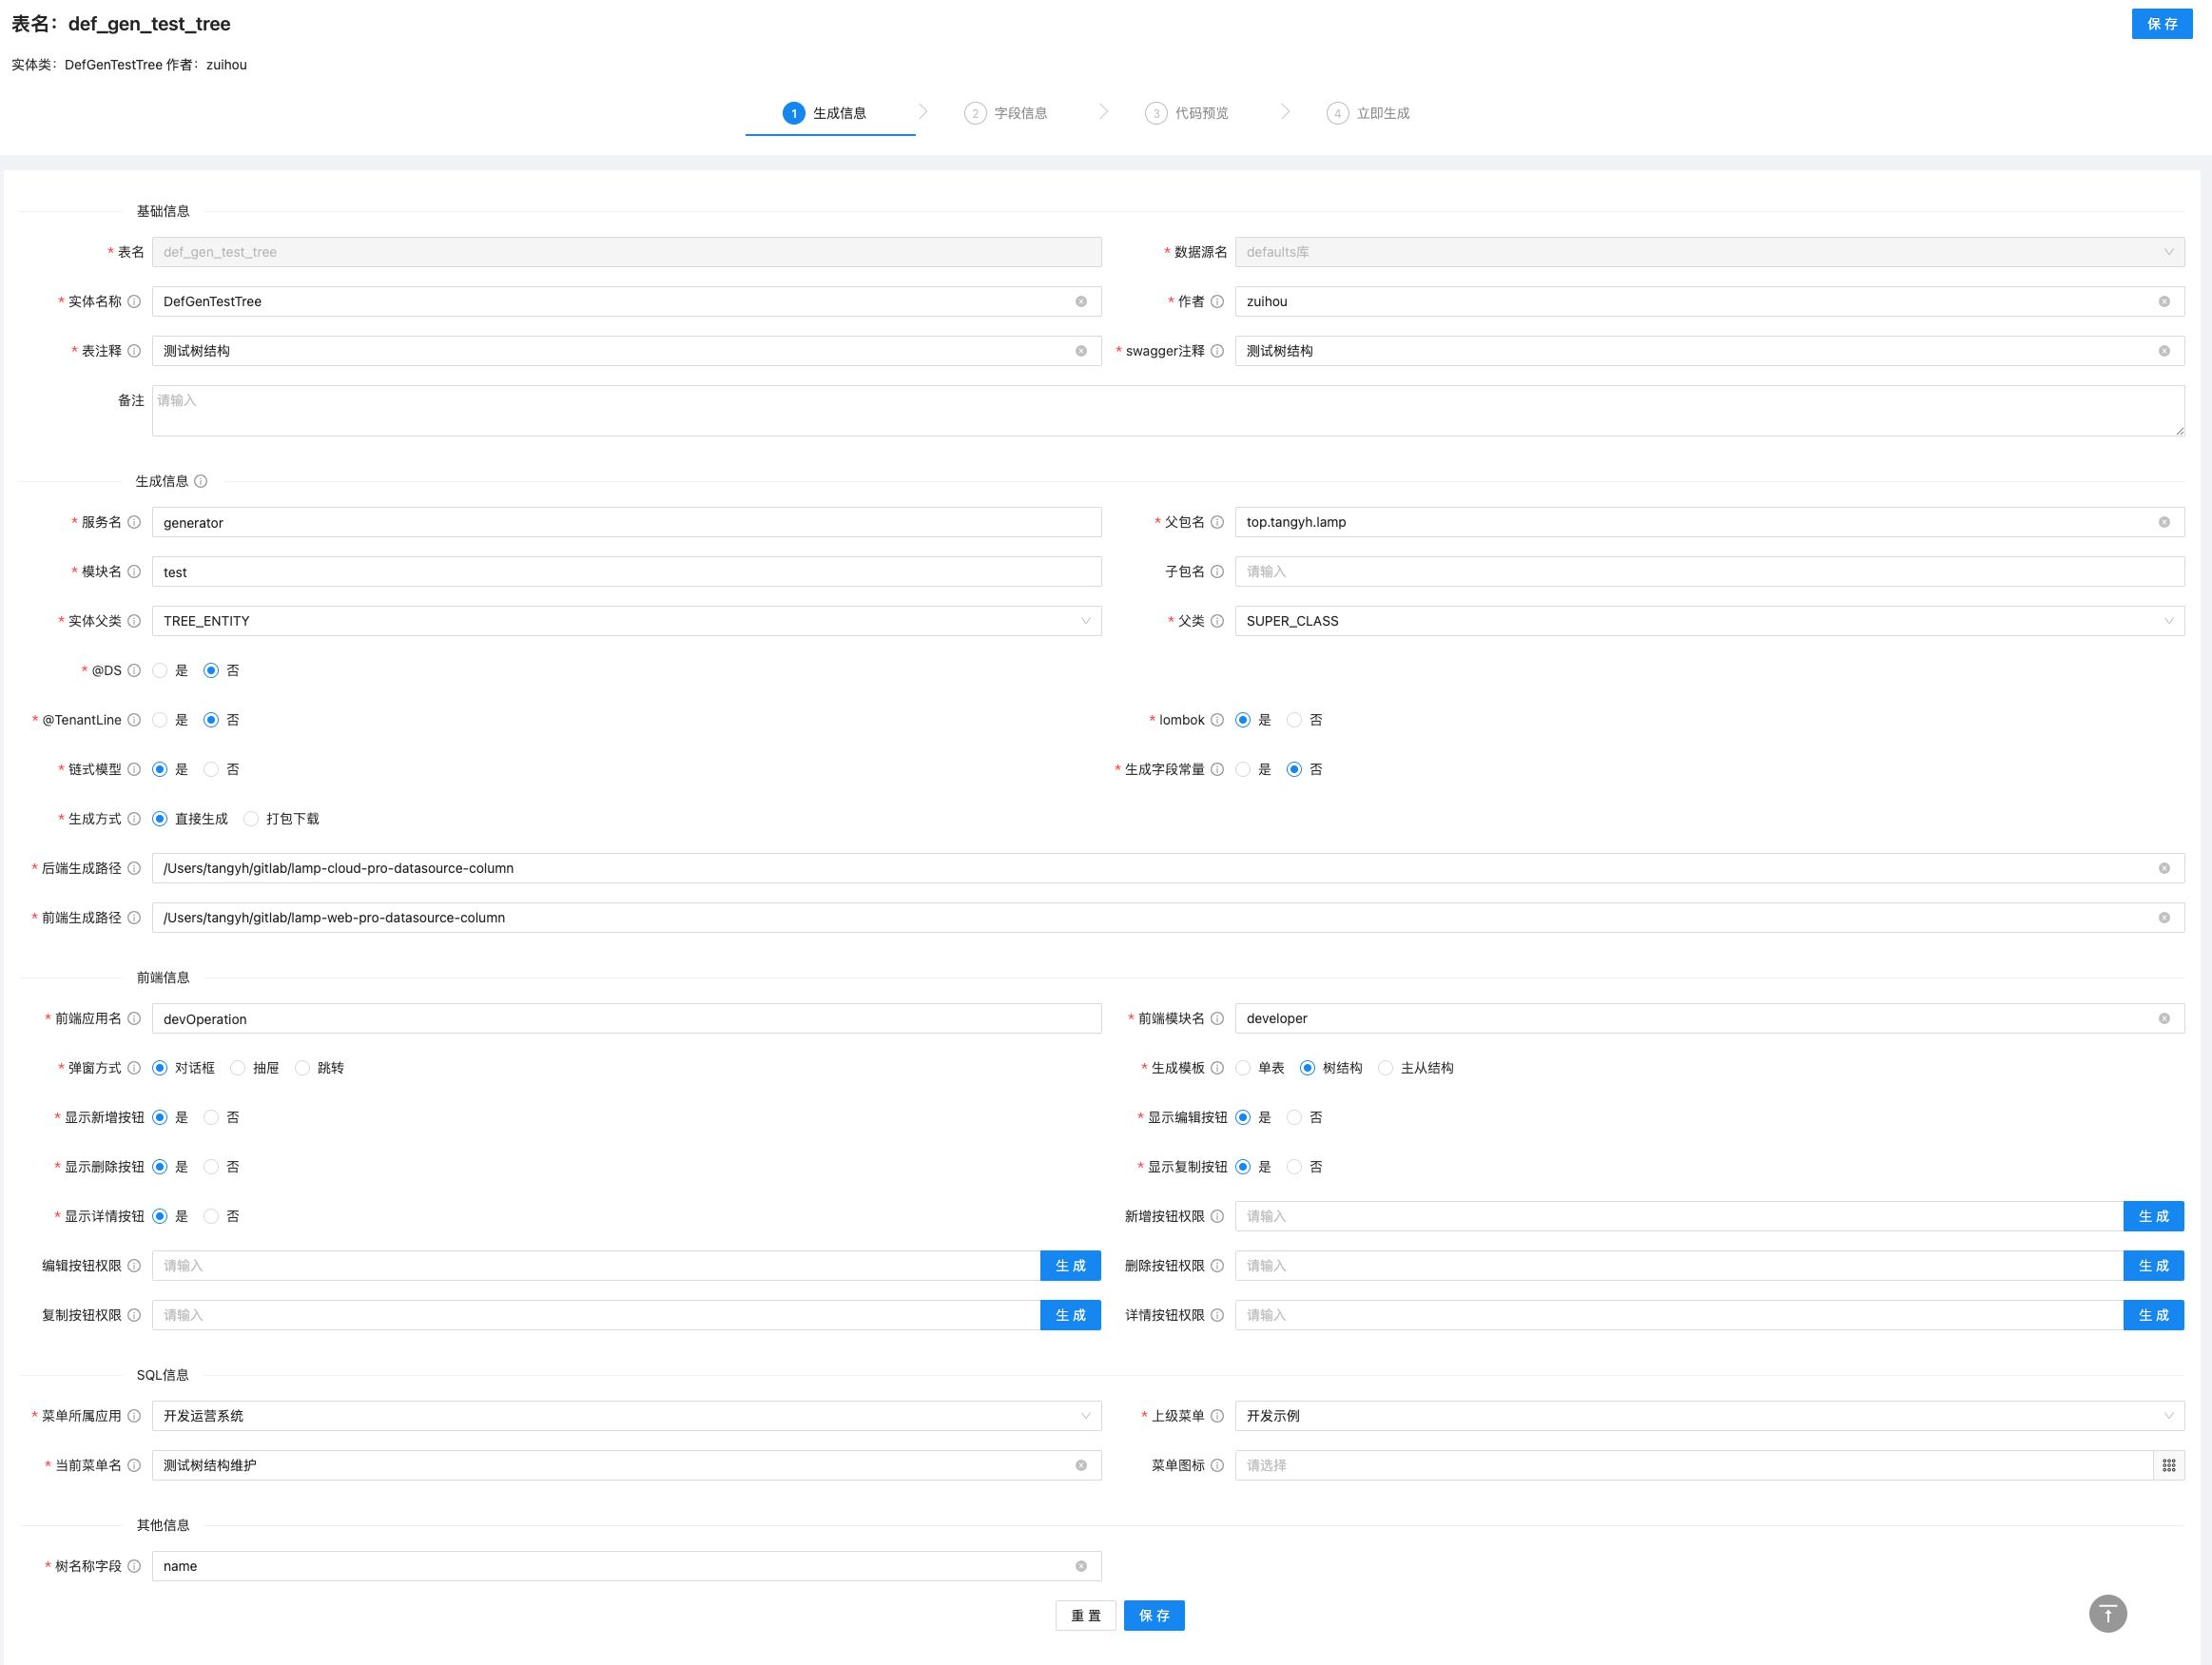Clear the 树名称字段 input via clear icon
2212x1665 pixels.
click(x=1081, y=1566)
